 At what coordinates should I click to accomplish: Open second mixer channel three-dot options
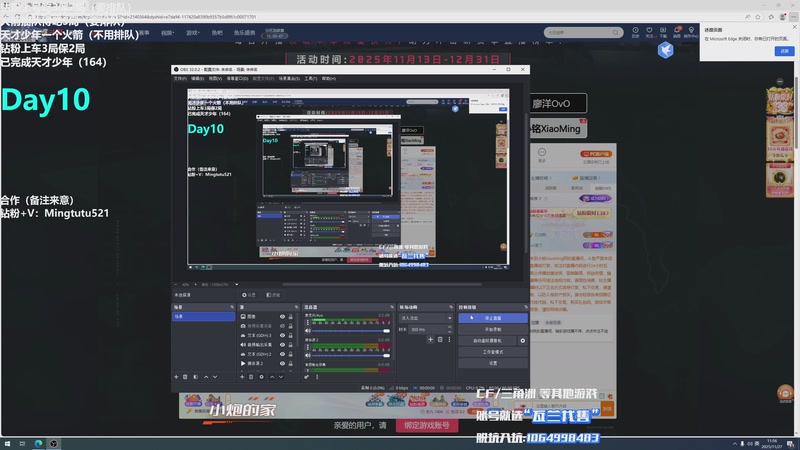[308, 347]
